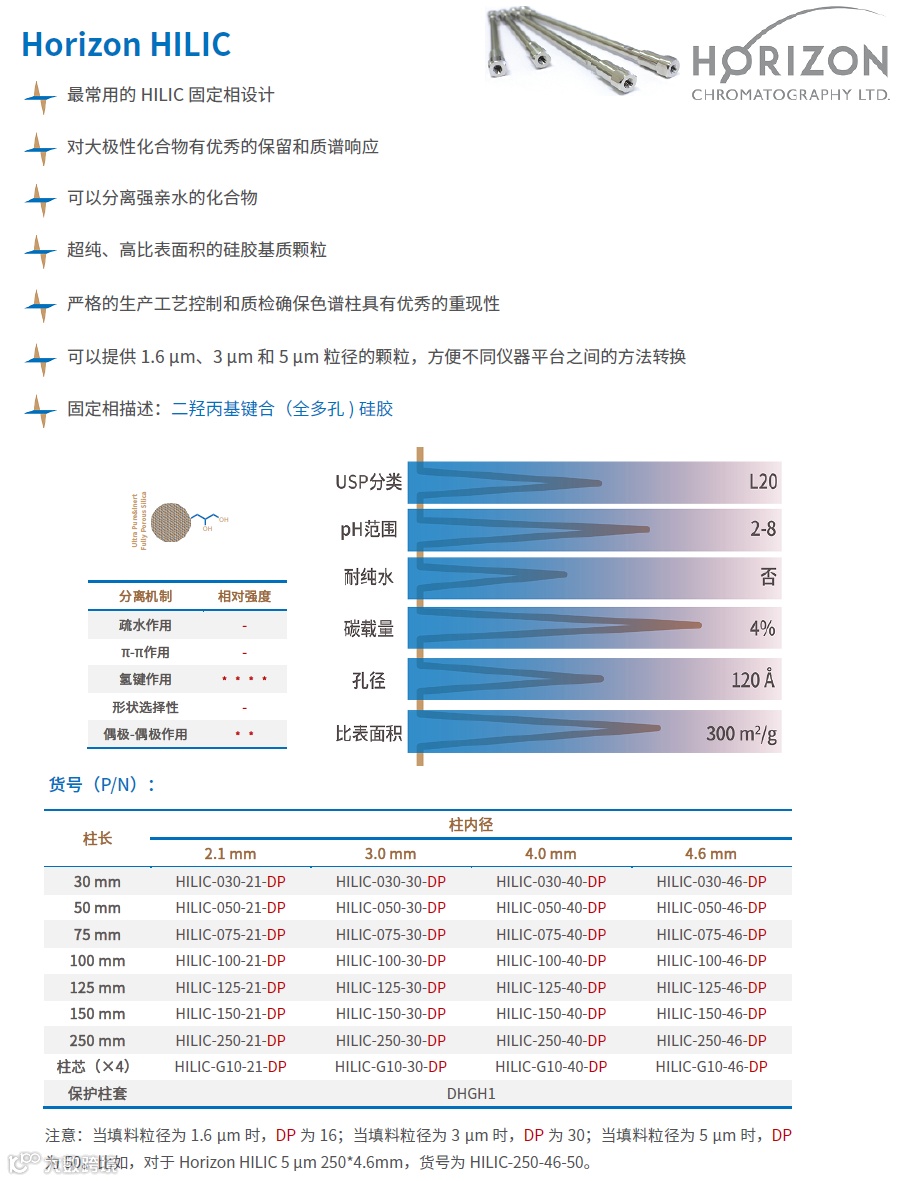Click part number HILIC-150-30-DP
Viewport: 900px width, 1181px height.
(391, 1014)
